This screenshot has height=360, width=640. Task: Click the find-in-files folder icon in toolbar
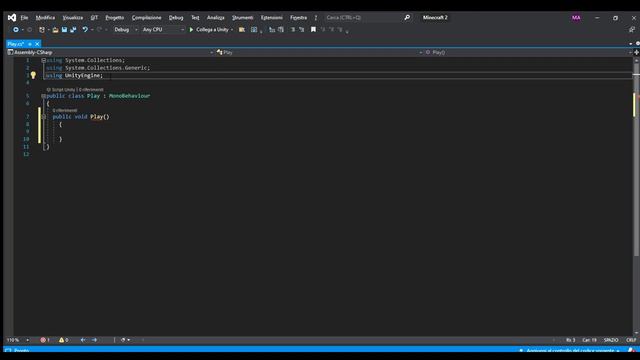242,30
